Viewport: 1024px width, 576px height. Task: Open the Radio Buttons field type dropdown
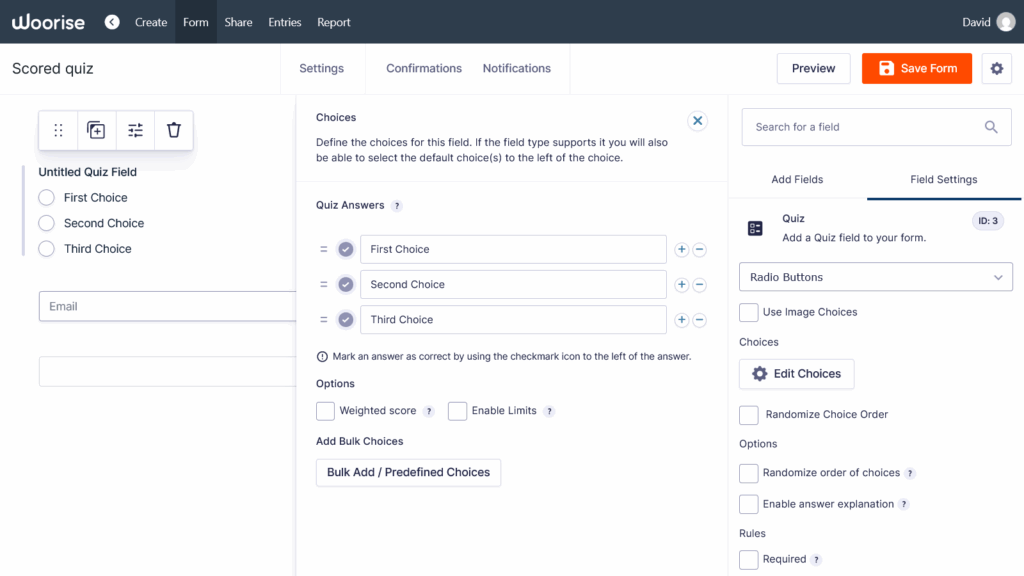pyautogui.click(x=876, y=277)
